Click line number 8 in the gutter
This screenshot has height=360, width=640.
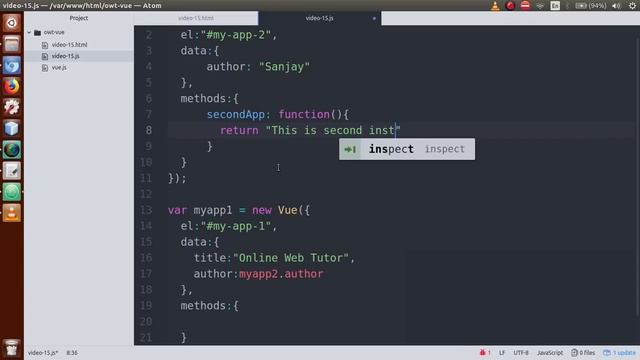[x=149, y=130]
